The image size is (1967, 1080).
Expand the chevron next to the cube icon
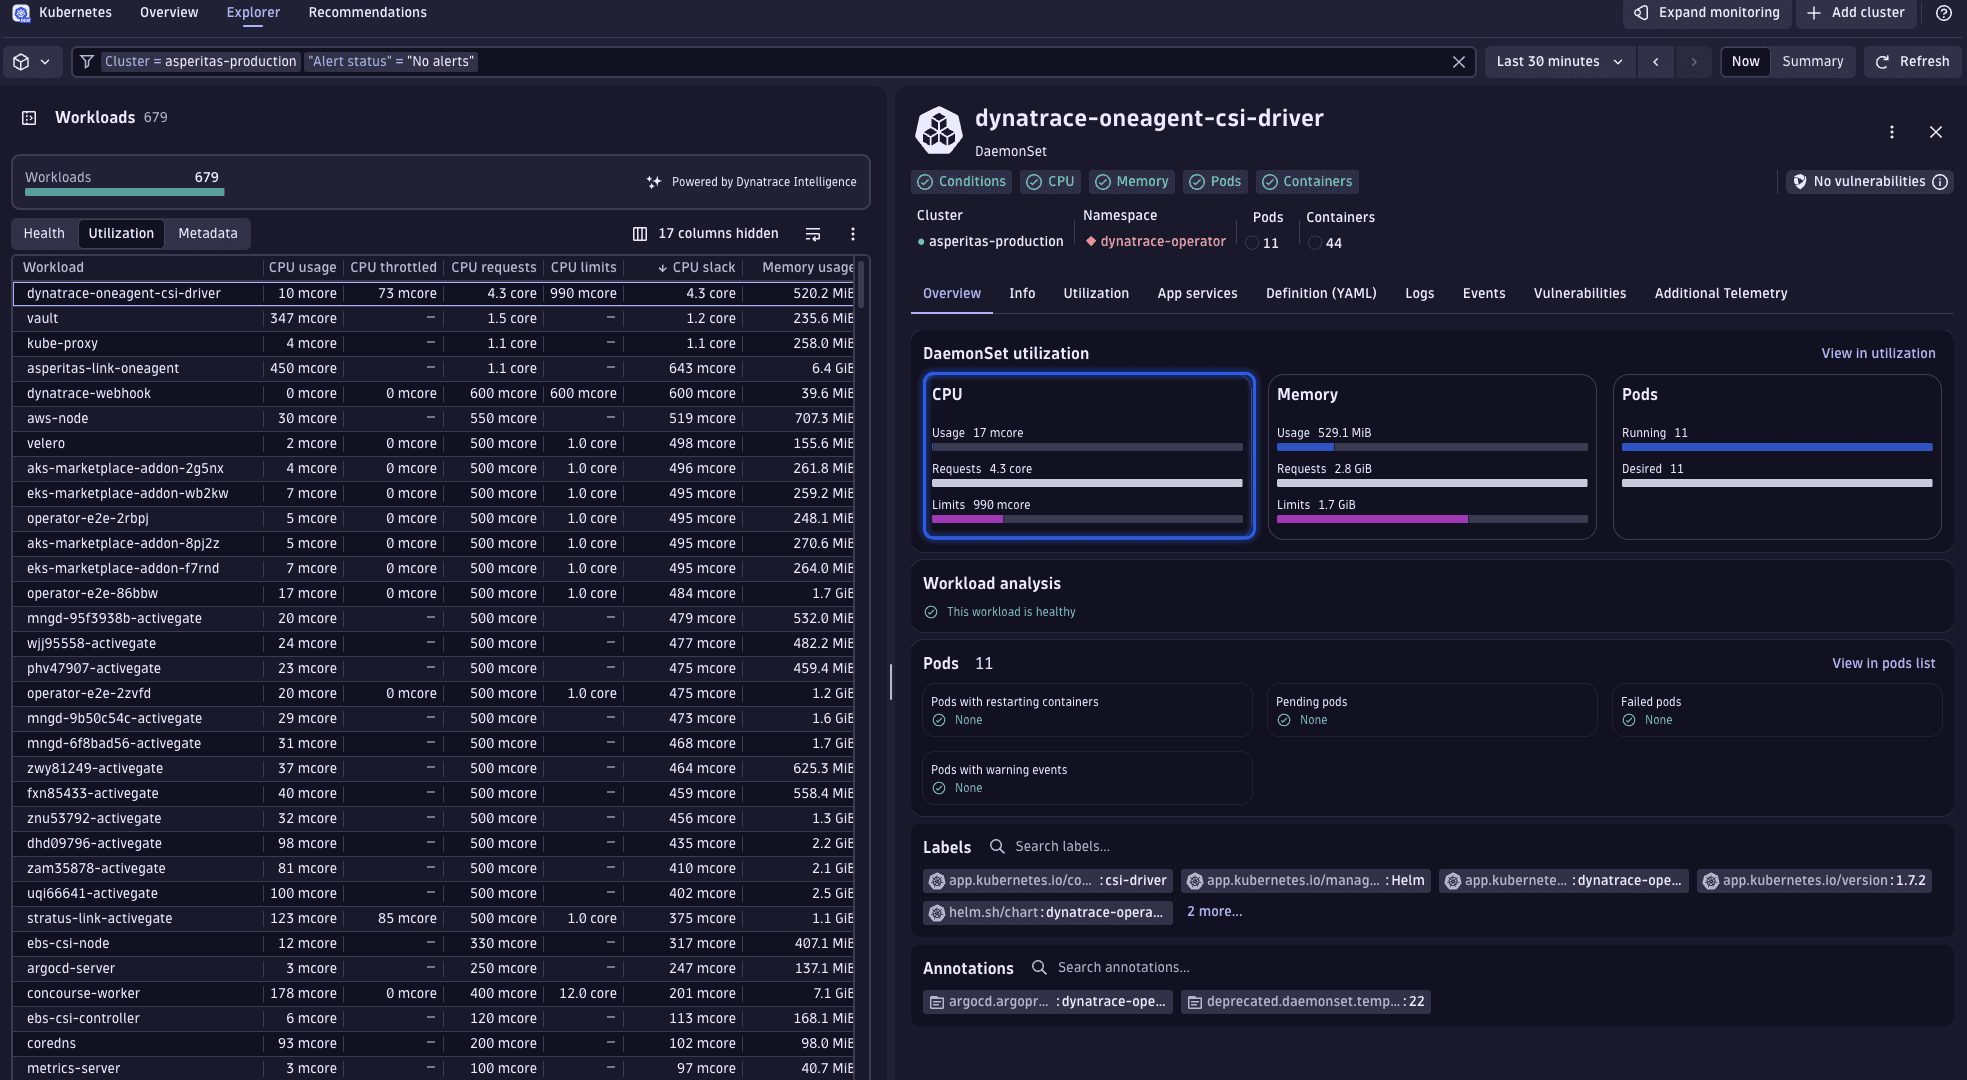coord(45,61)
